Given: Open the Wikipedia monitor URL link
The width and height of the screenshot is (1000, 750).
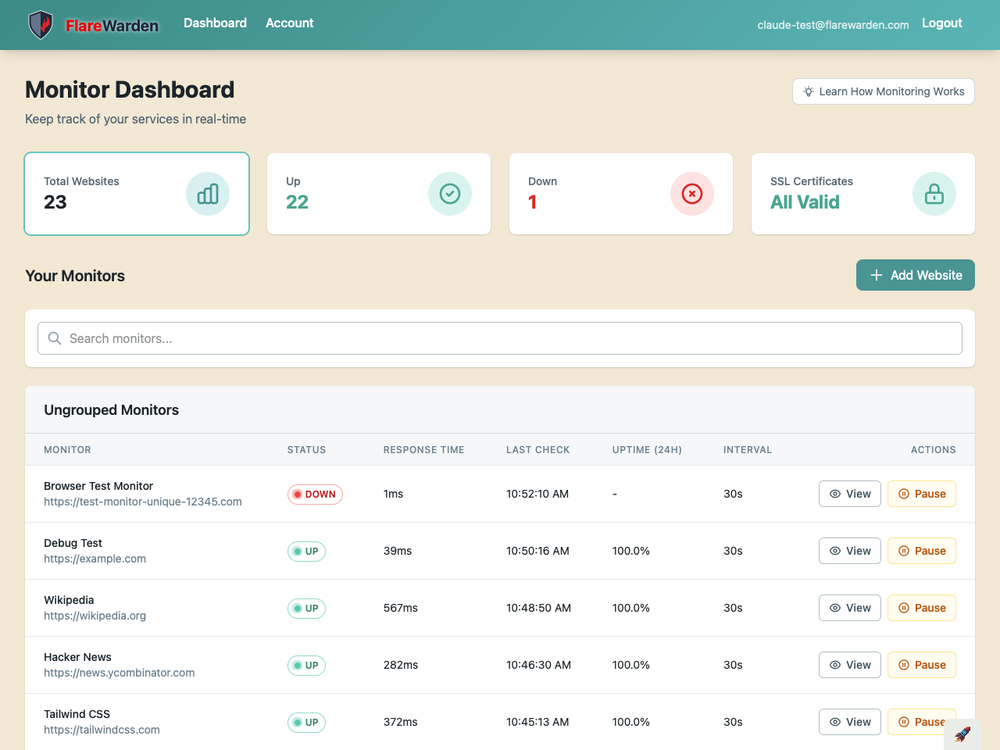Looking at the screenshot, I should pyautogui.click(x=95, y=615).
